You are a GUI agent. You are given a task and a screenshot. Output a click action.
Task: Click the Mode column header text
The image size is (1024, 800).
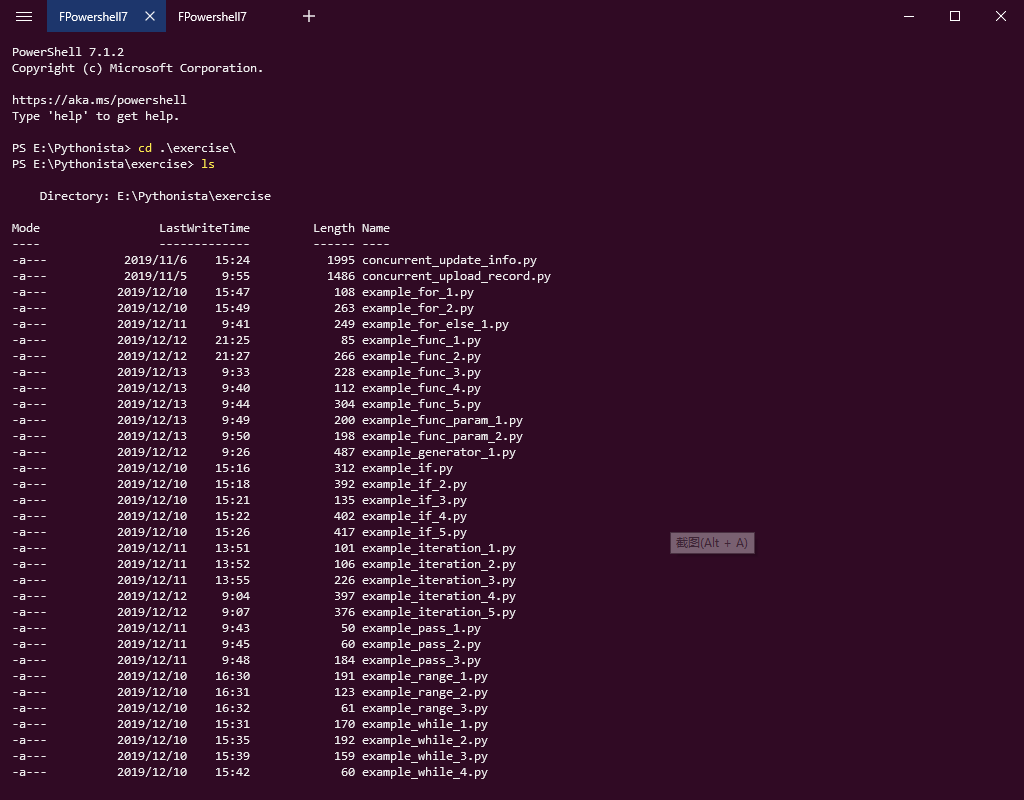25,227
